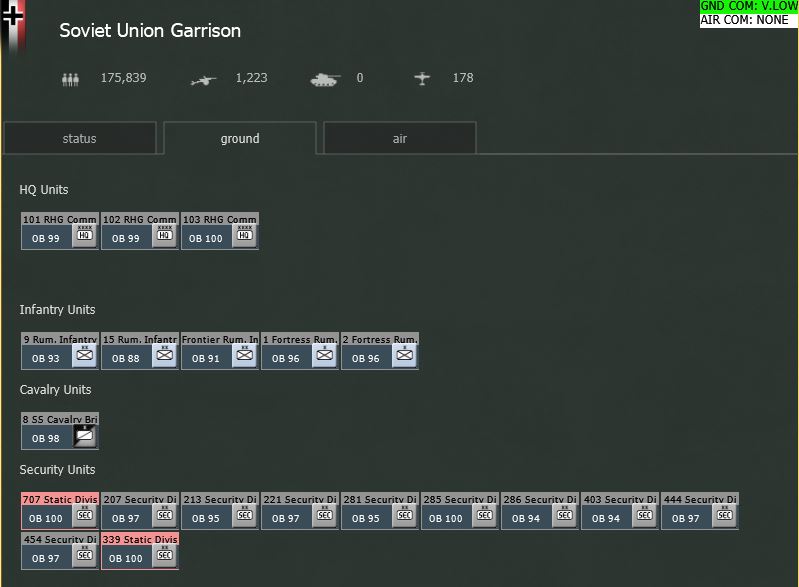Click the tank count icon

(325, 79)
